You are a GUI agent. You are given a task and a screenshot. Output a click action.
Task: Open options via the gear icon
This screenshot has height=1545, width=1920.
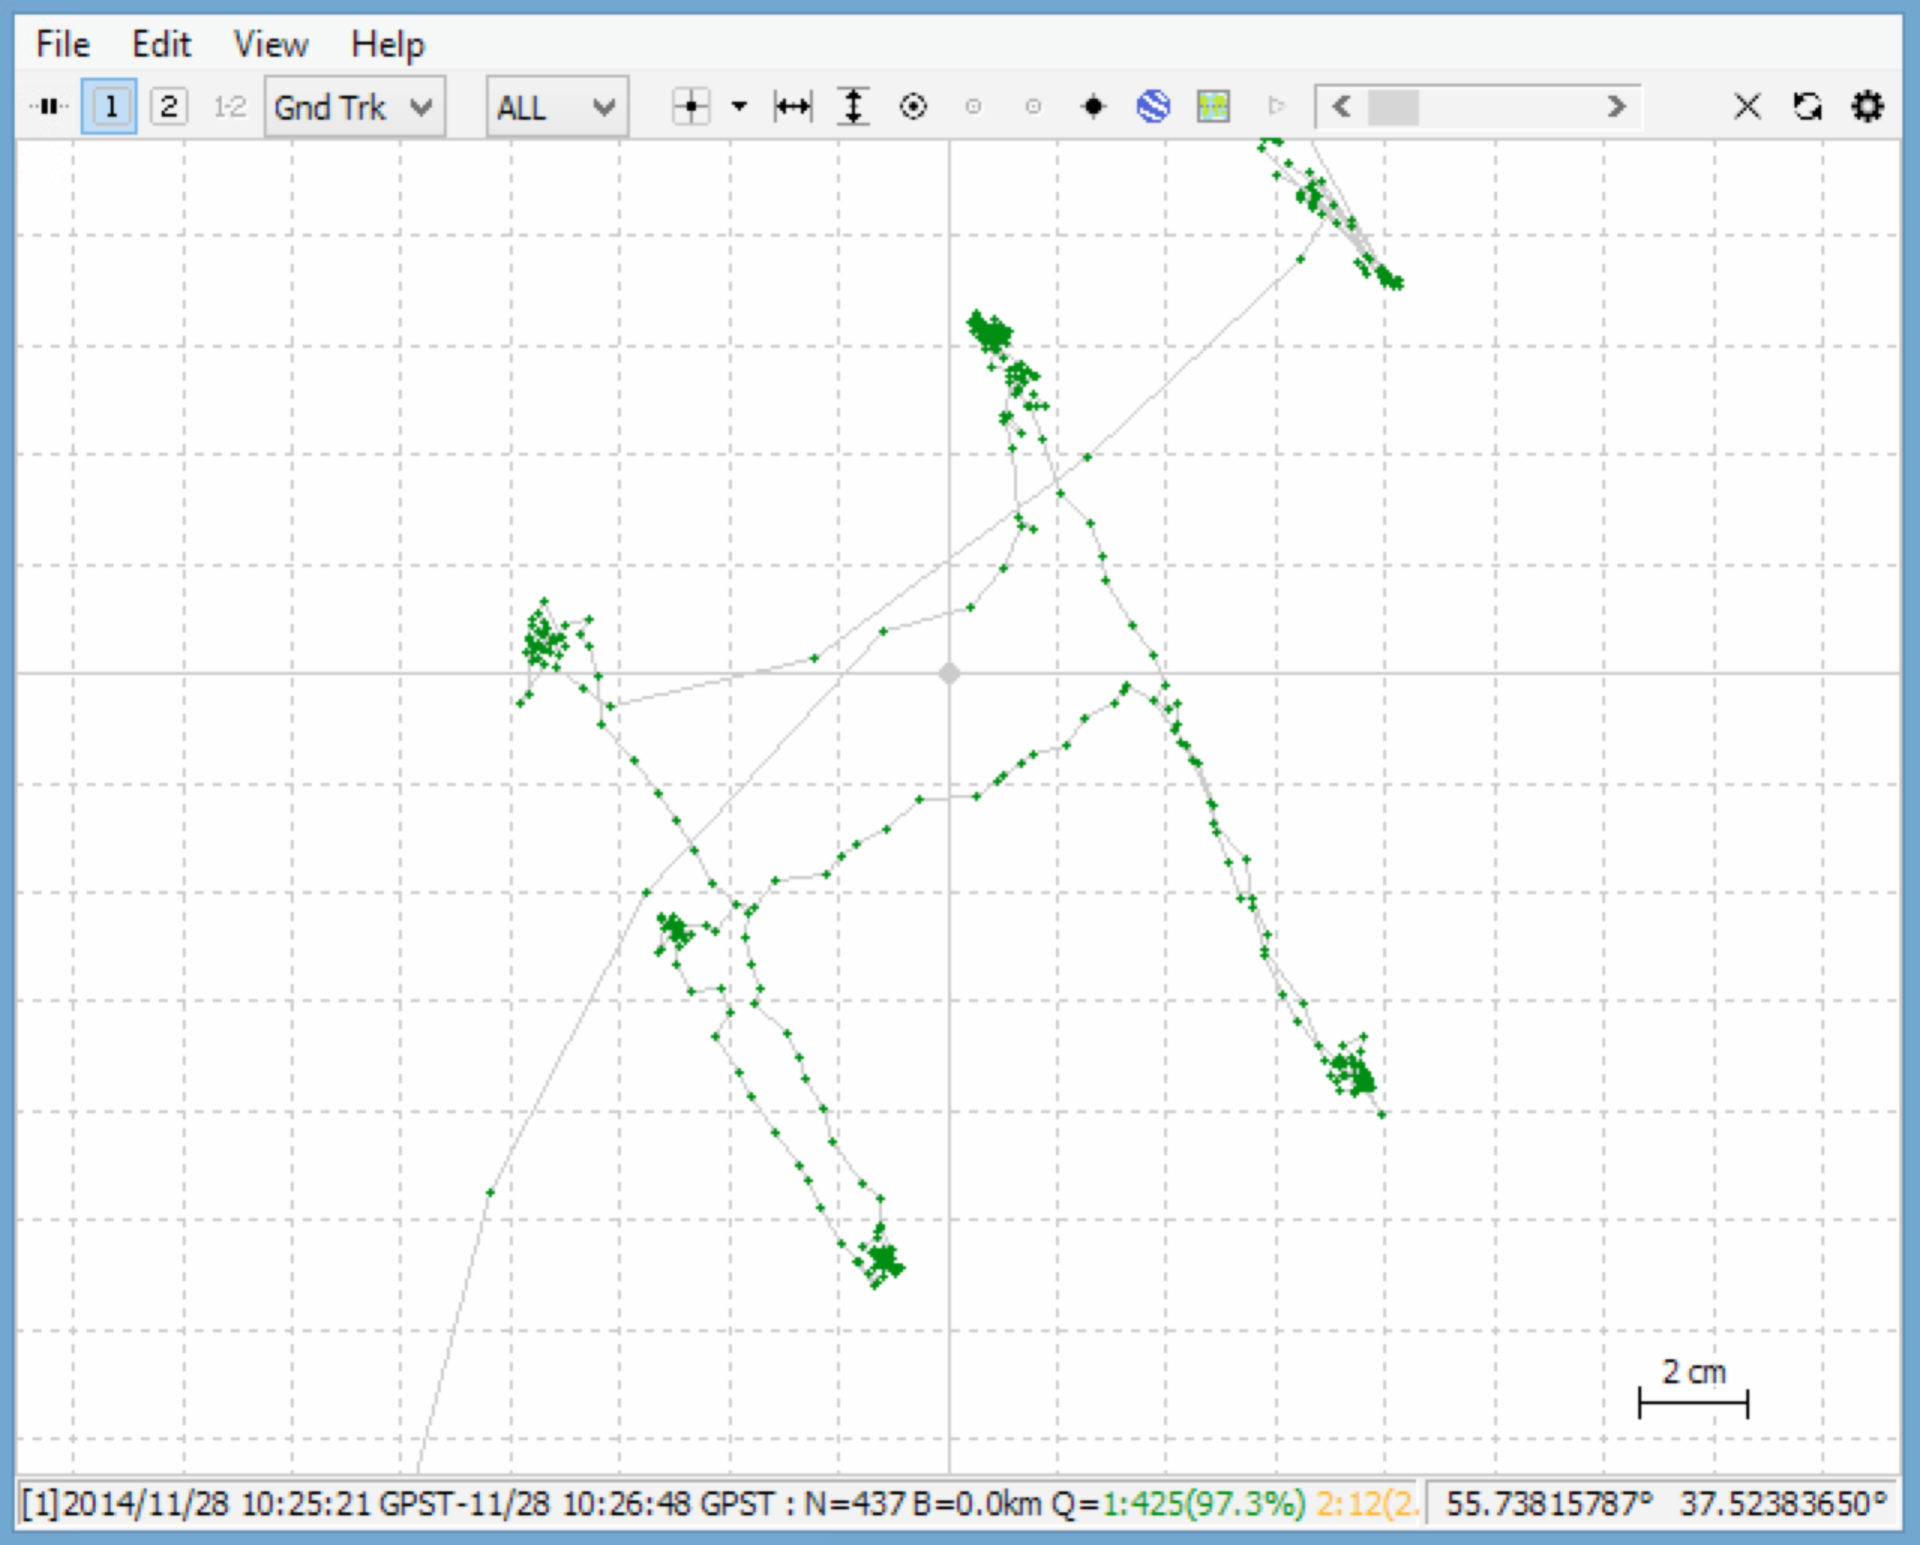[1867, 106]
